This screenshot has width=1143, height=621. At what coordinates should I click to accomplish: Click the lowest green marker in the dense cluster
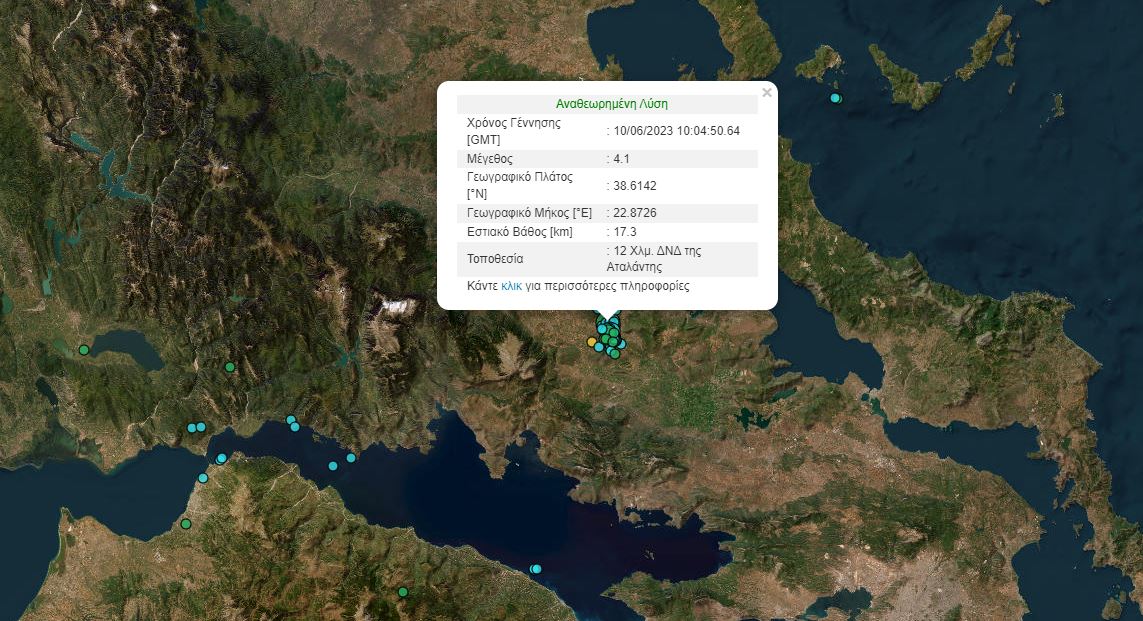[x=615, y=353]
